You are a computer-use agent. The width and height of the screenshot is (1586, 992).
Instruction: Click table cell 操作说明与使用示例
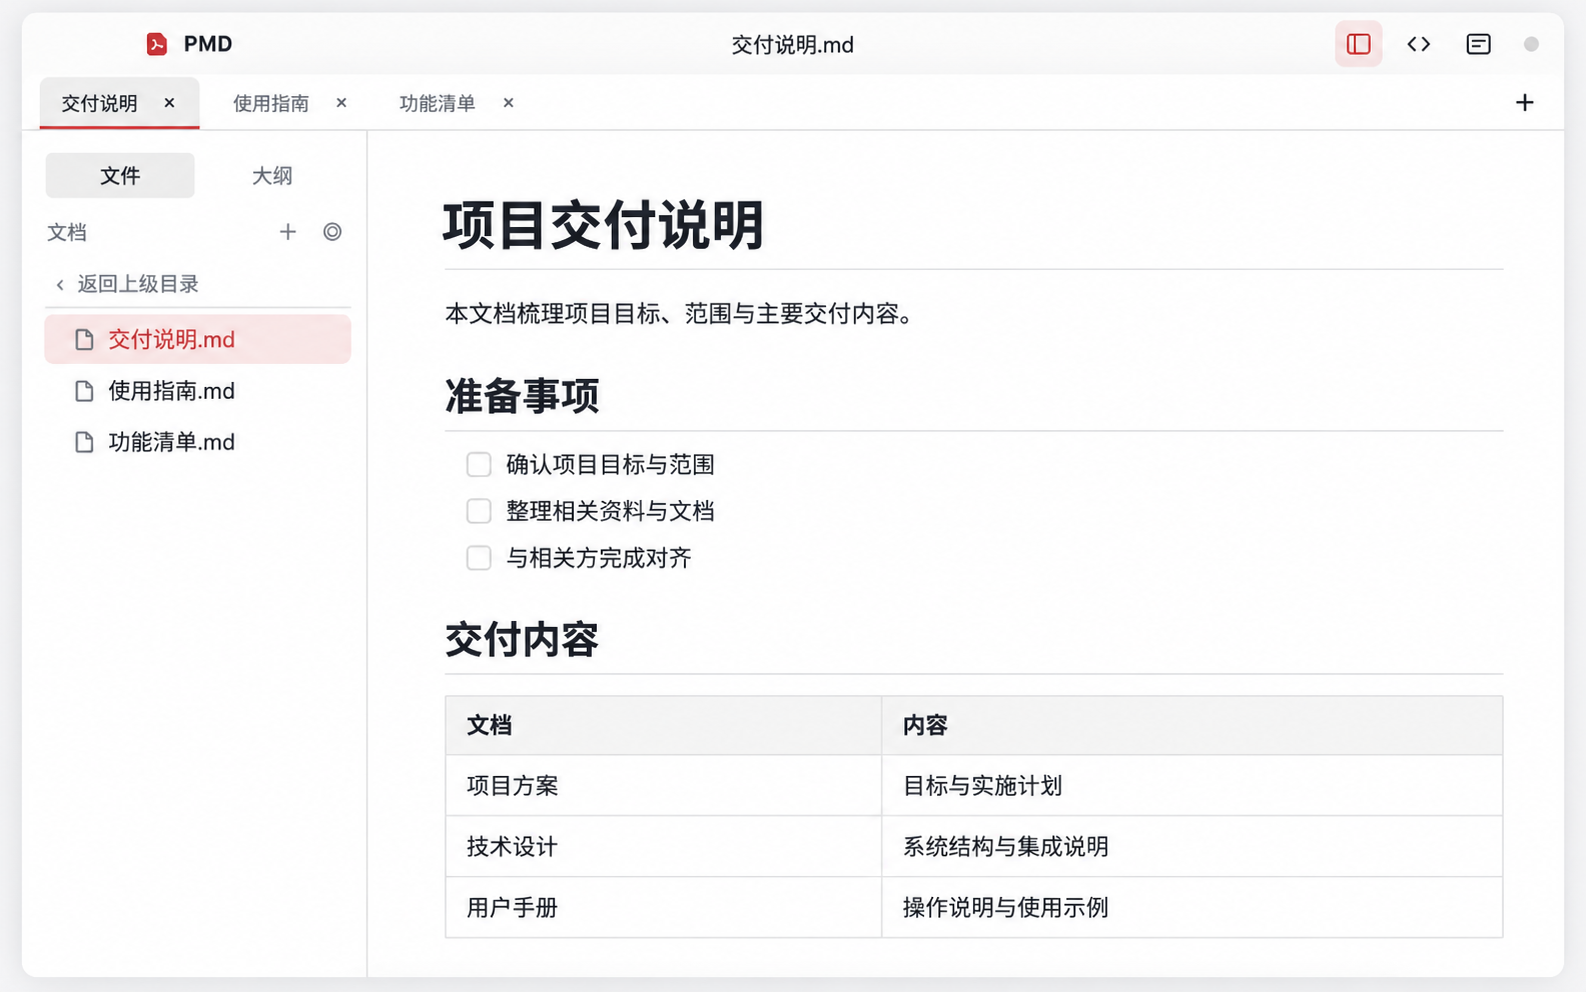tap(1192, 908)
